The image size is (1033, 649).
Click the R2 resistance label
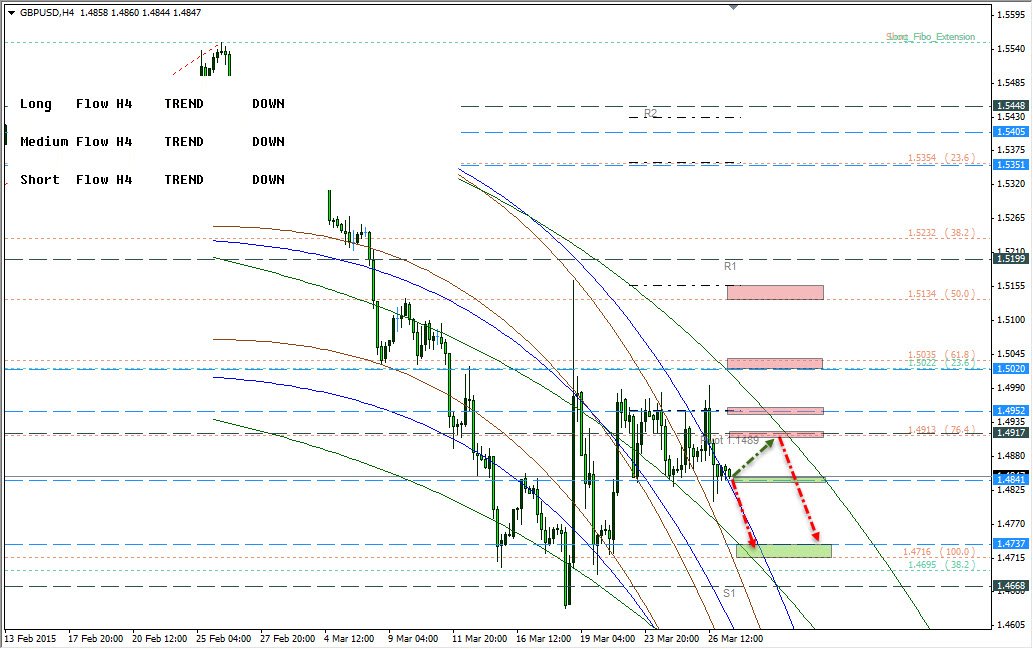click(x=650, y=113)
